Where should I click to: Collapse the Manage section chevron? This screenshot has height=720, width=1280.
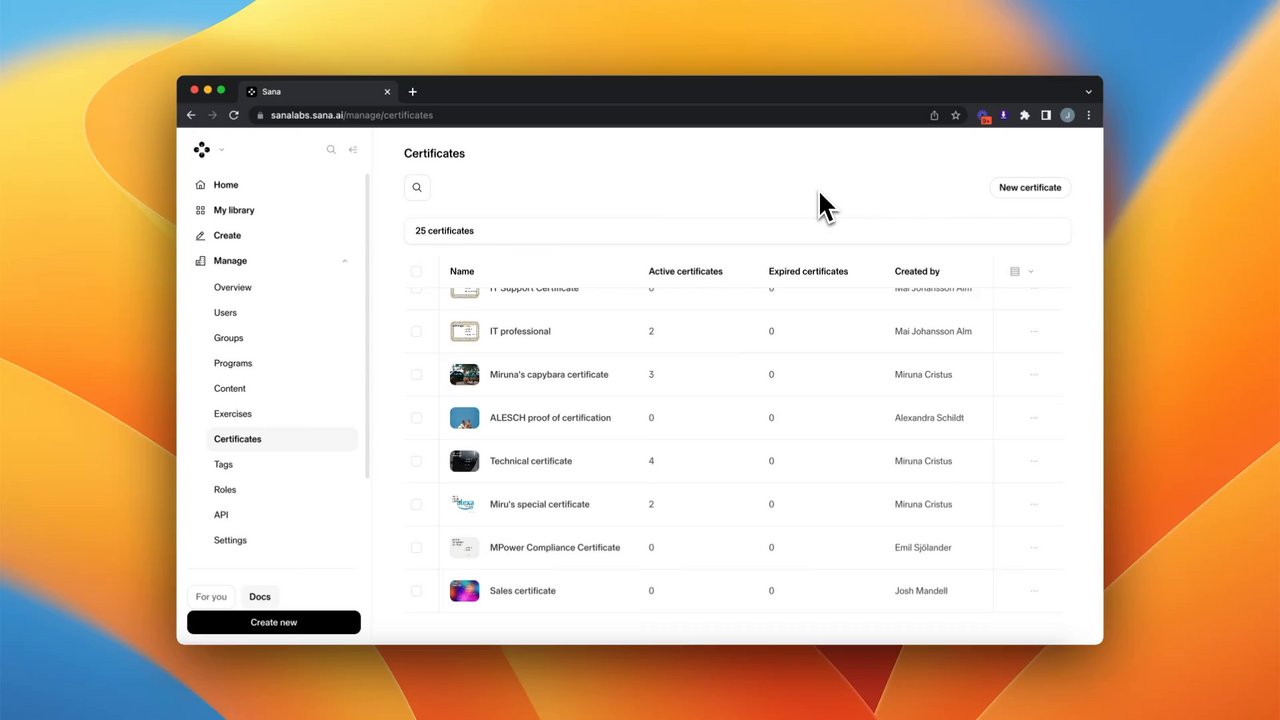point(345,261)
